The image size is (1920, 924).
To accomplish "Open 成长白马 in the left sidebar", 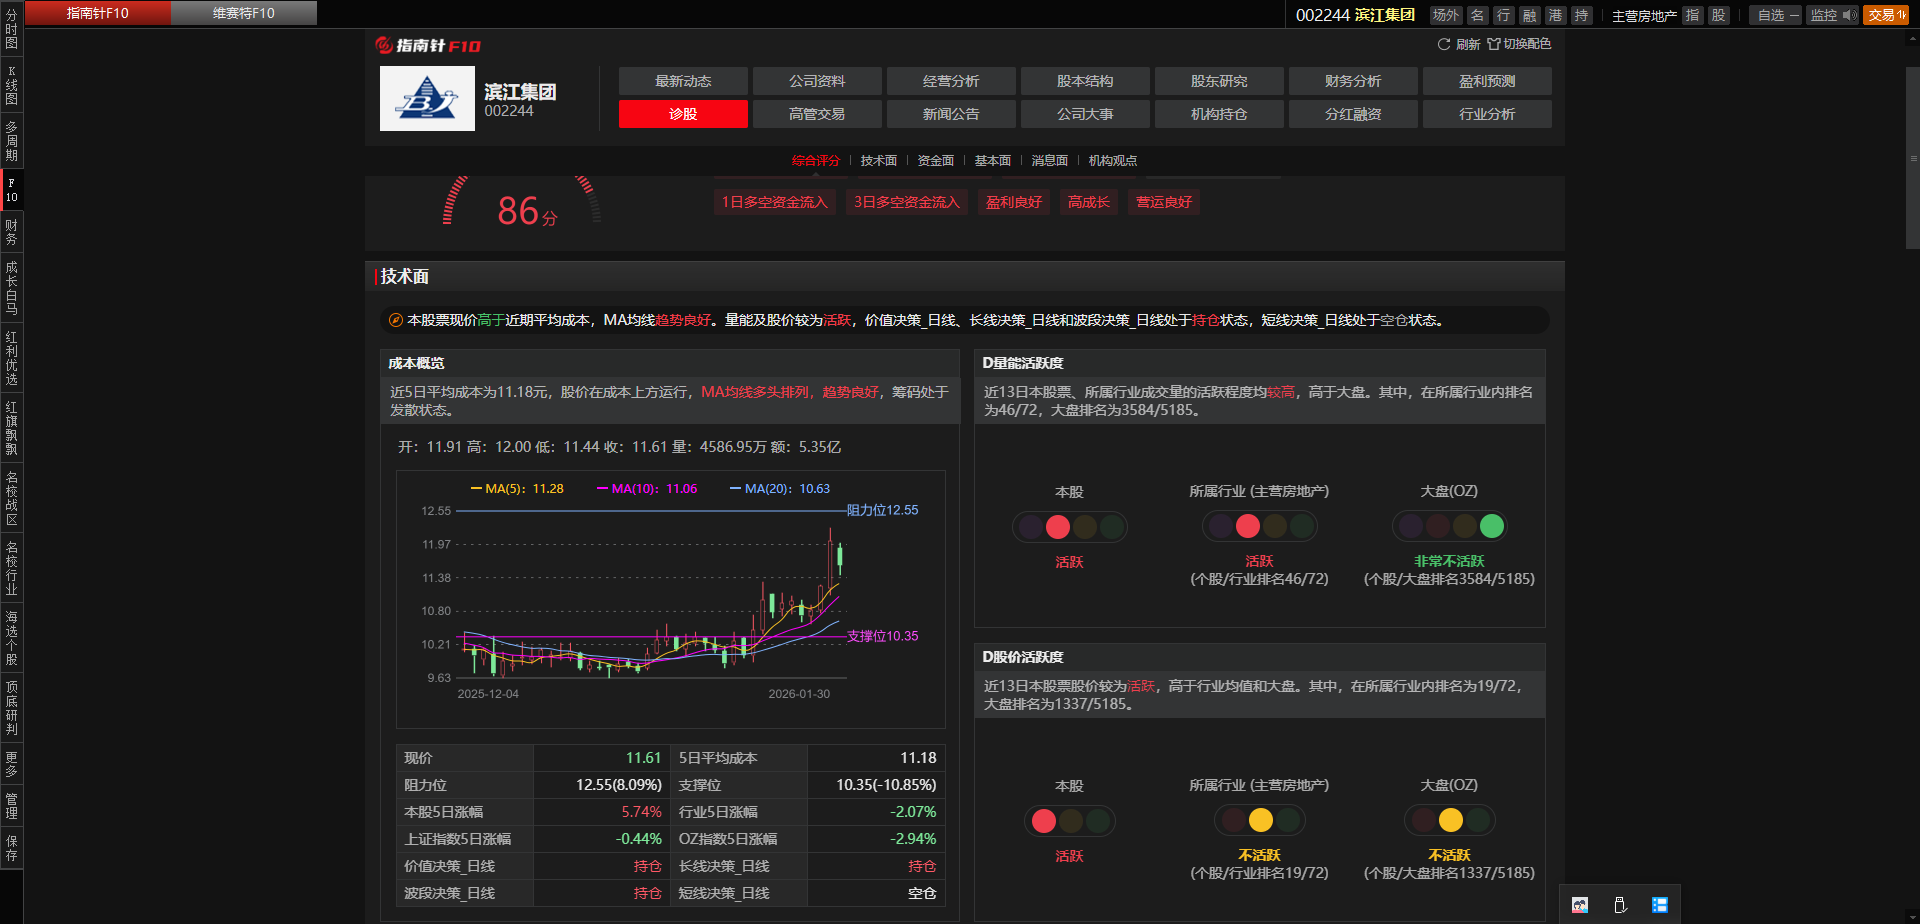I will tap(12, 287).
